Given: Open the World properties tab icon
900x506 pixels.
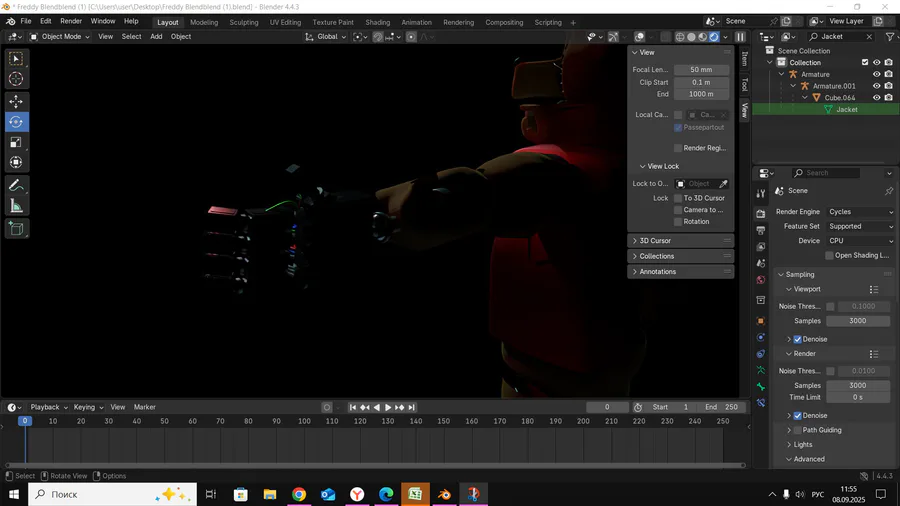Looking at the screenshot, I should coord(761,280).
